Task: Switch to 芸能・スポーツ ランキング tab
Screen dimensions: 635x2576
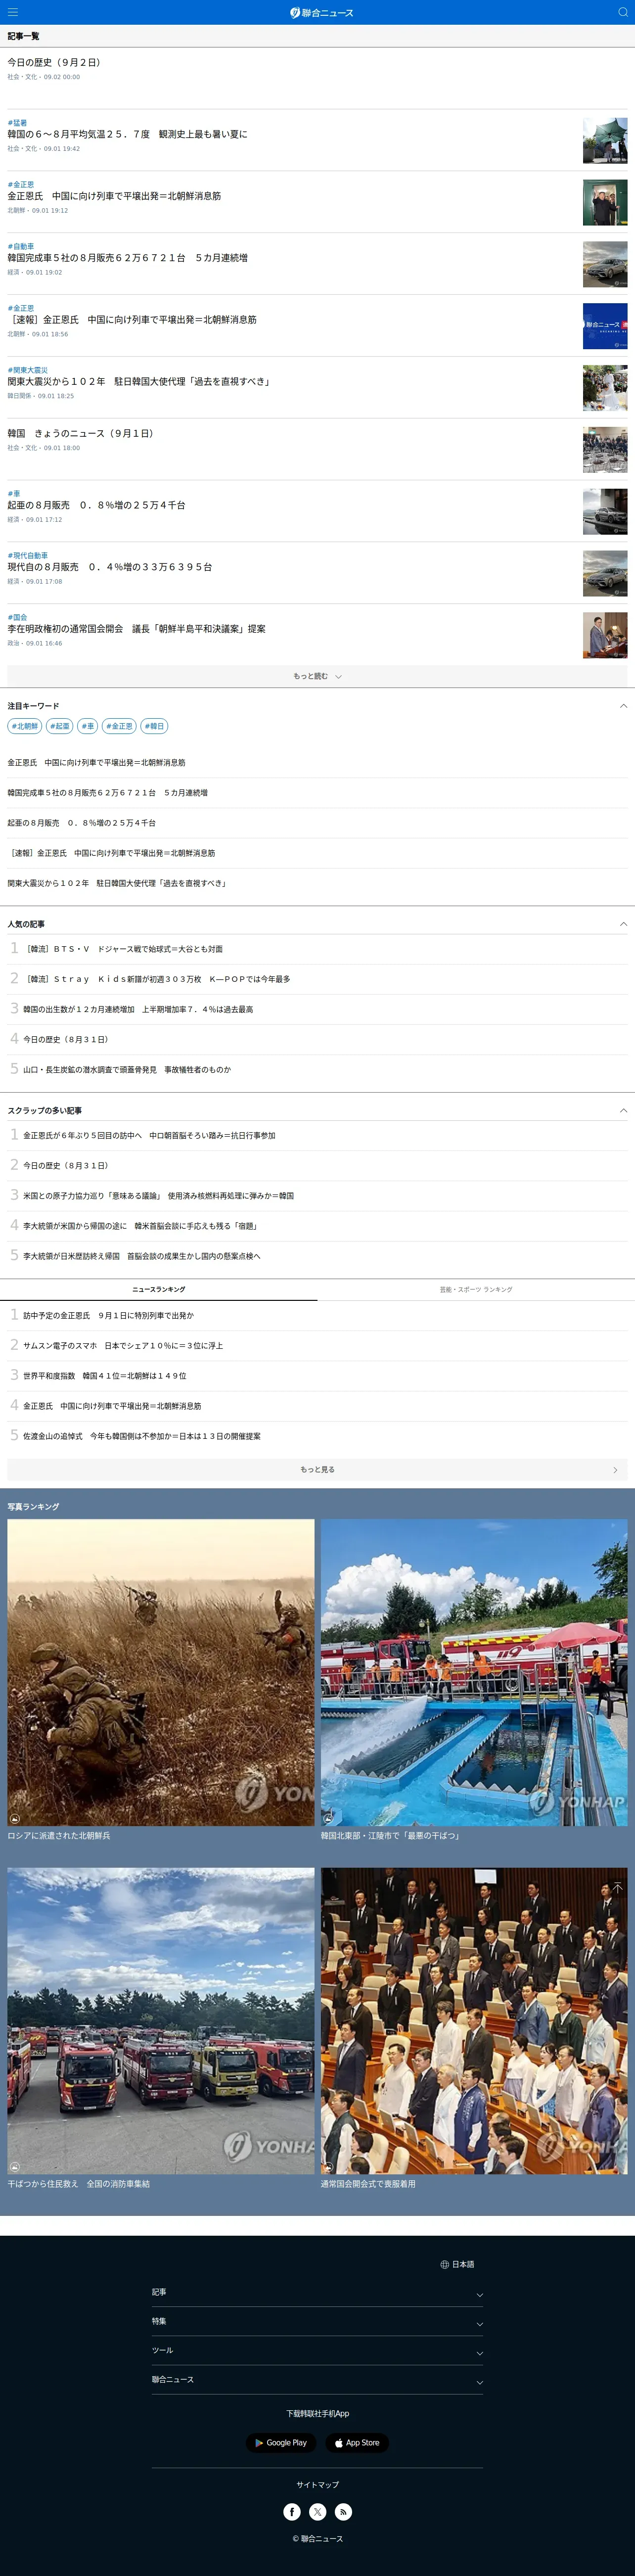Action: pyautogui.click(x=476, y=1289)
